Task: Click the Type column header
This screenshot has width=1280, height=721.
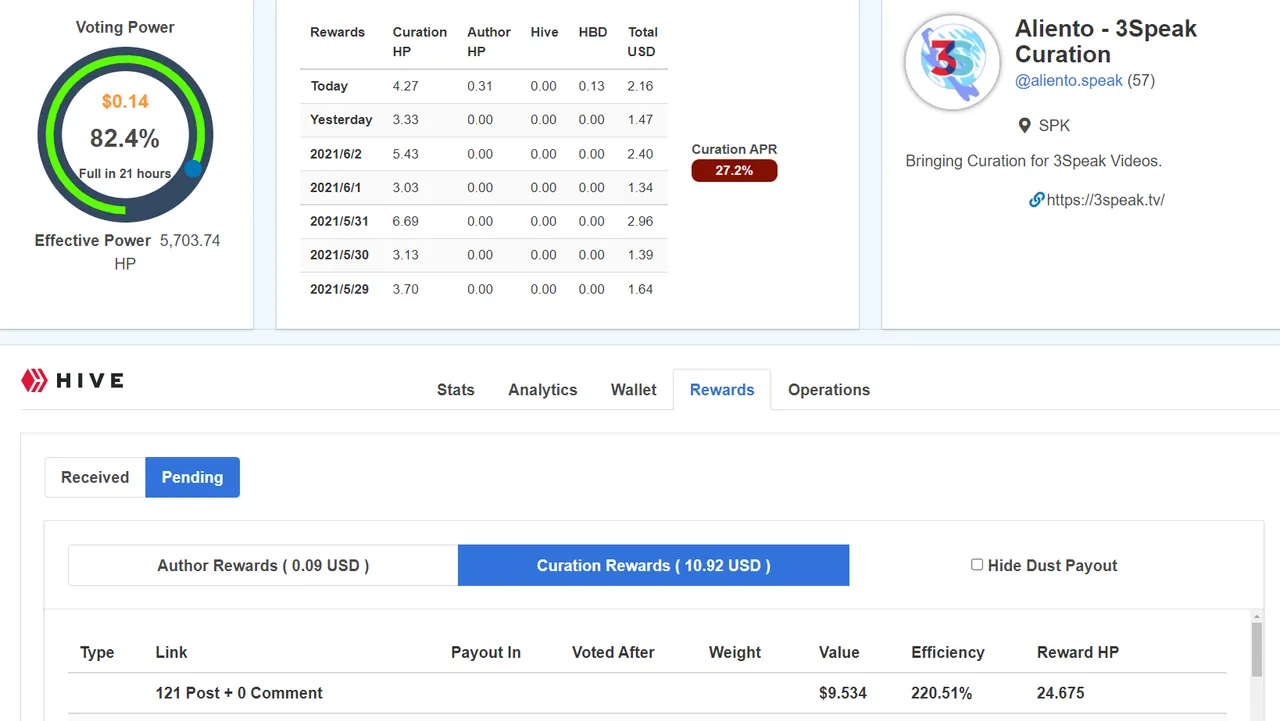Action: point(97,652)
